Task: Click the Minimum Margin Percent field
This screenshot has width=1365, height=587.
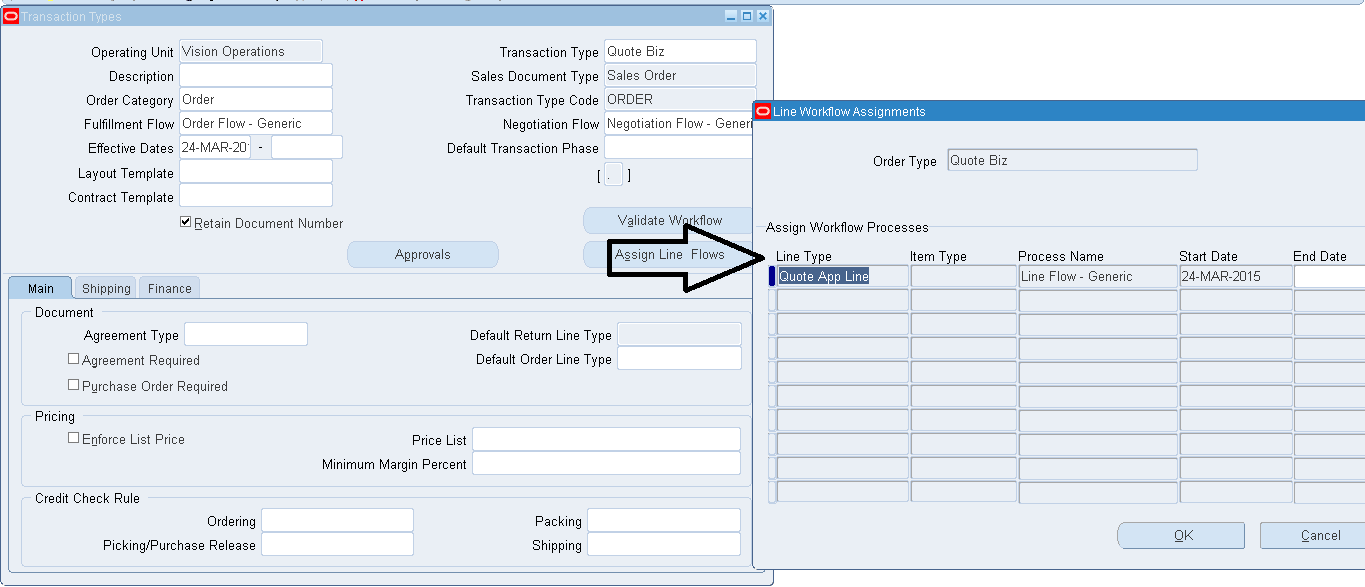Action: tap(606, 463)
